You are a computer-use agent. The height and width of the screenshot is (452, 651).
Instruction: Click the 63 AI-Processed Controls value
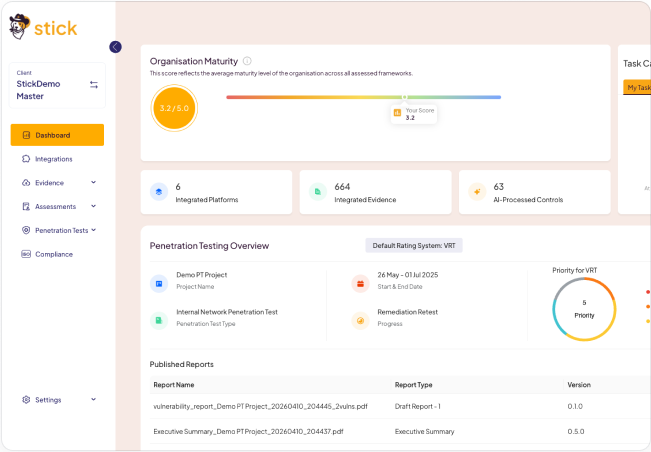(499, 187)
